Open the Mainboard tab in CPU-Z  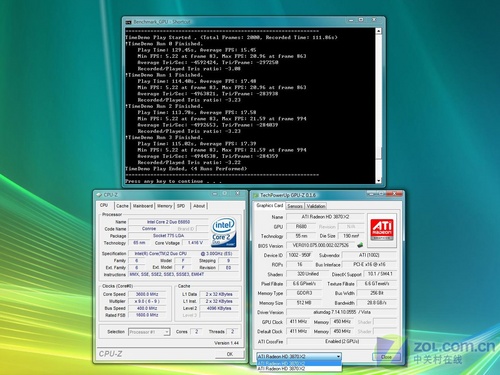pyautogui.click(x=143, y=206)
